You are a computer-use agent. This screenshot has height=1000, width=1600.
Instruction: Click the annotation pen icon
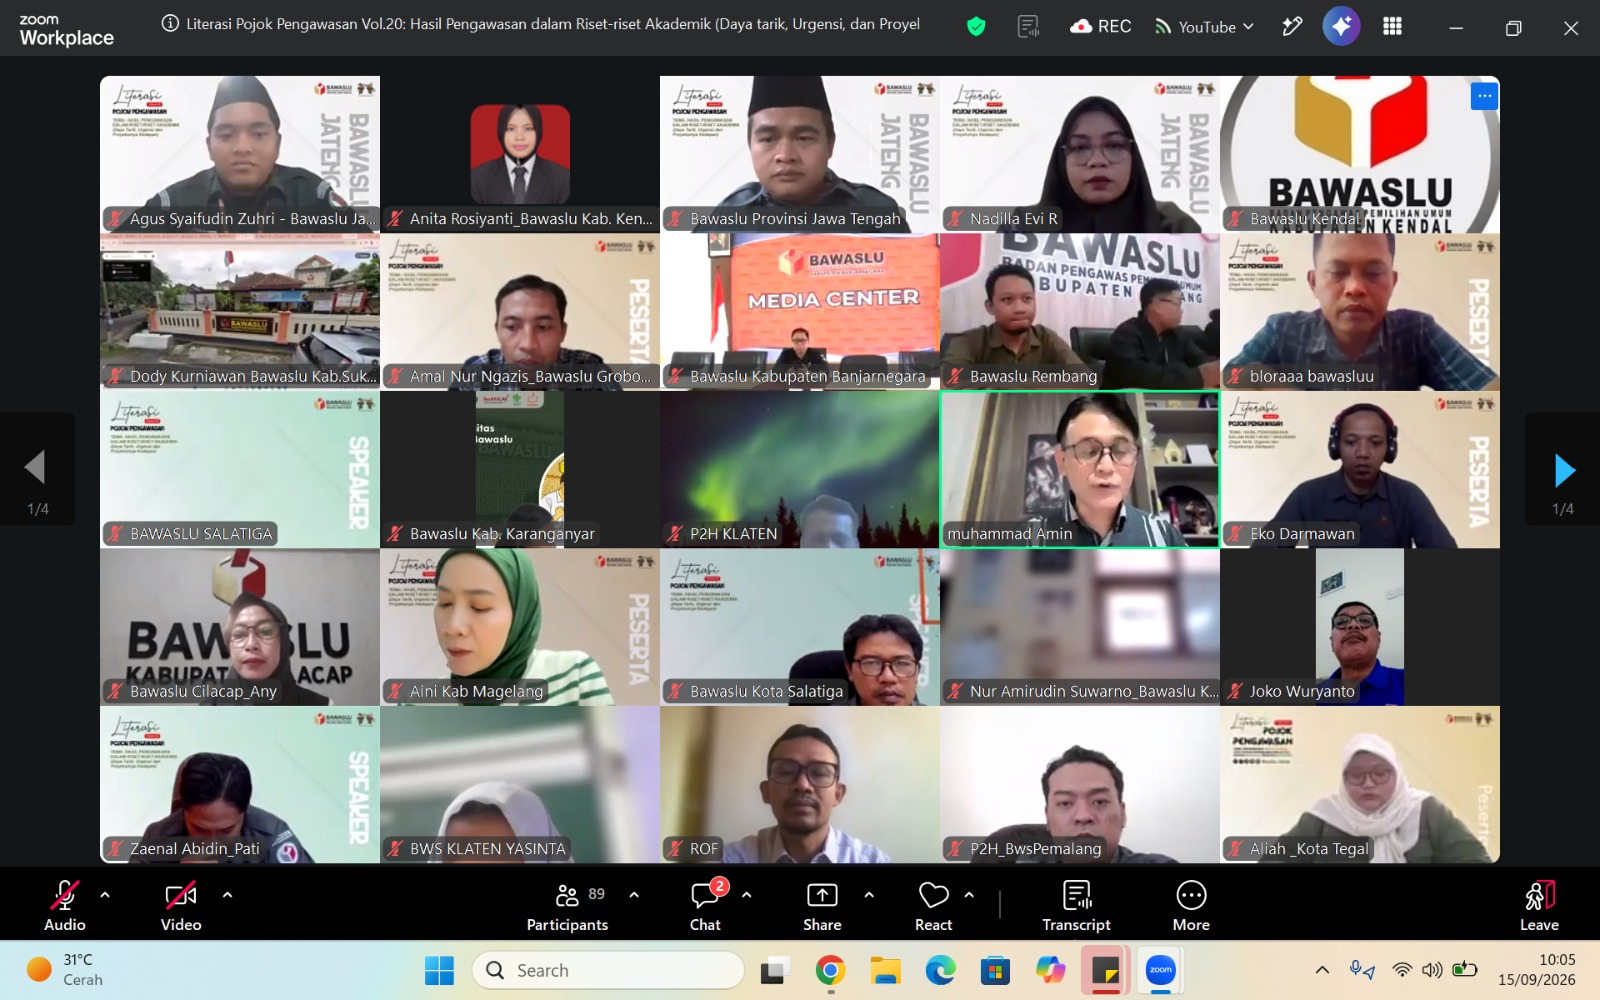[x=1292, y=27]
